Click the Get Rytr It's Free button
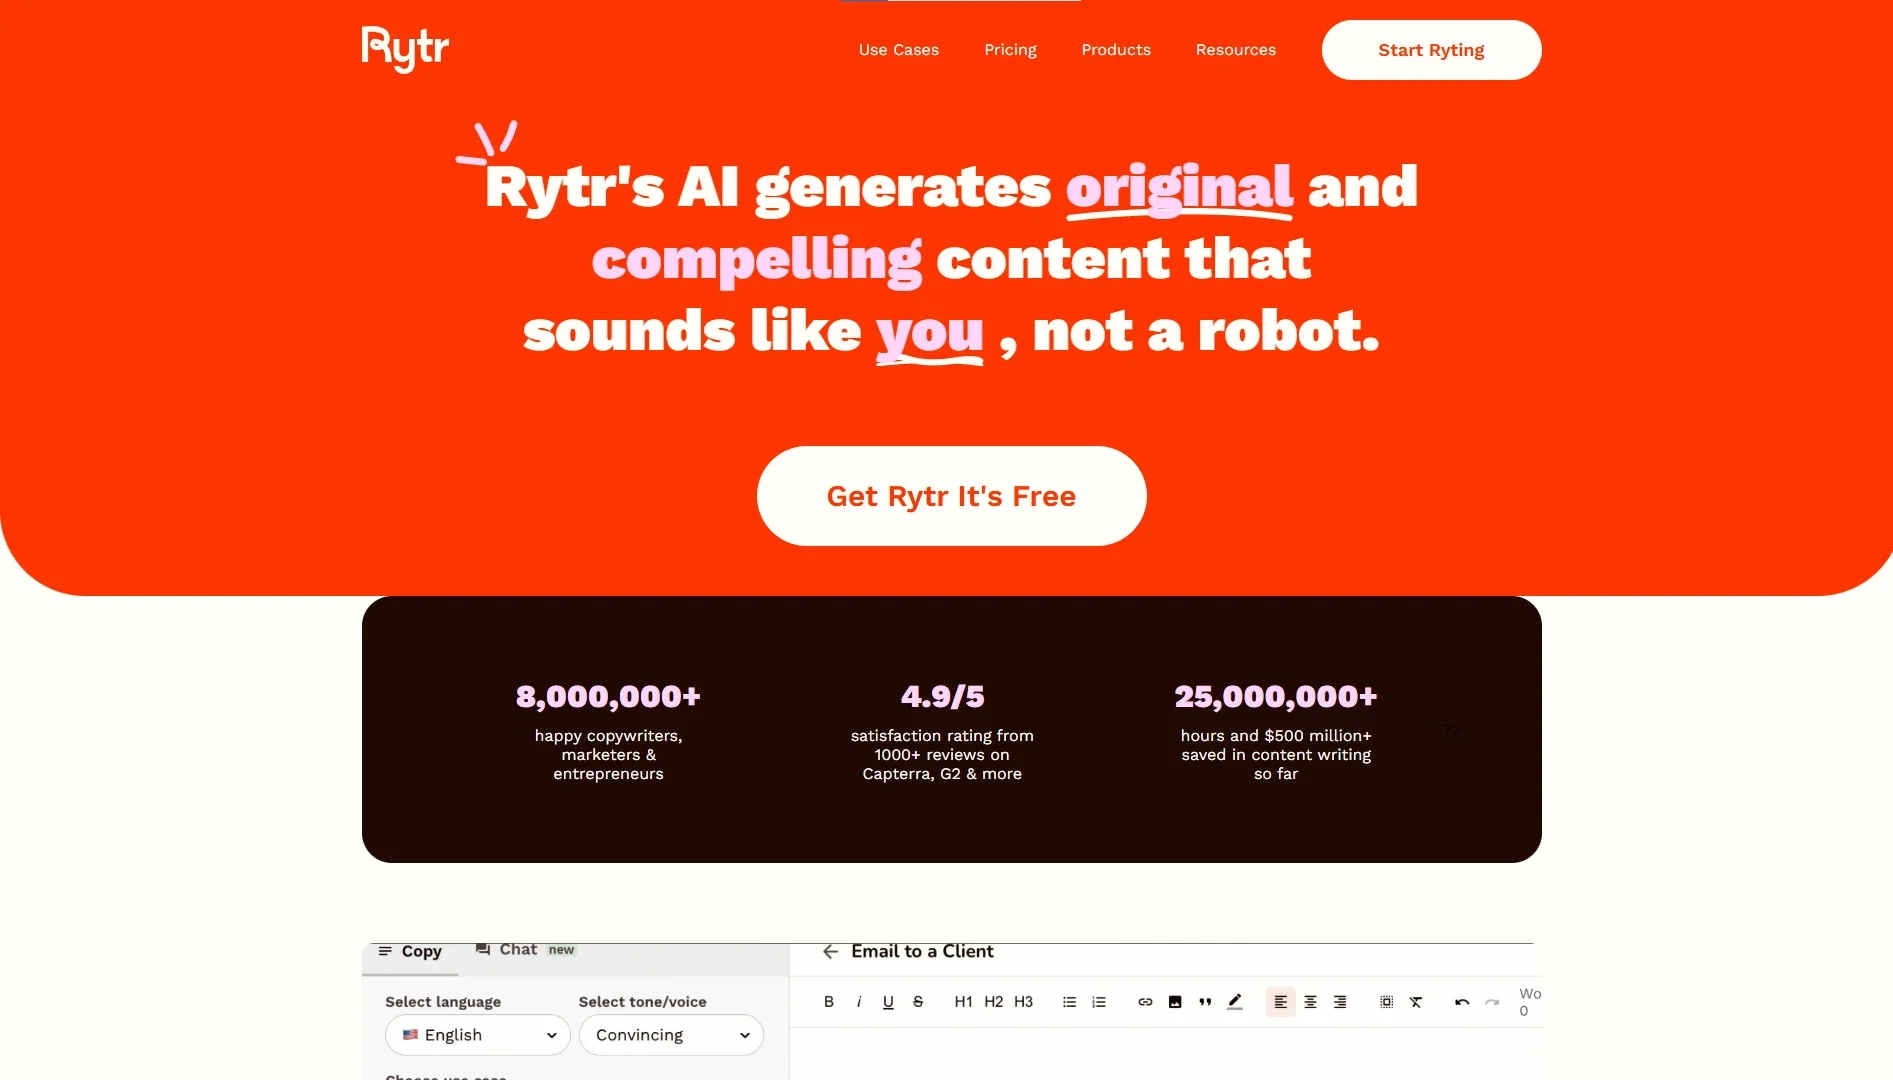Screen dimensions: 1893x1080 click(951, 496)
